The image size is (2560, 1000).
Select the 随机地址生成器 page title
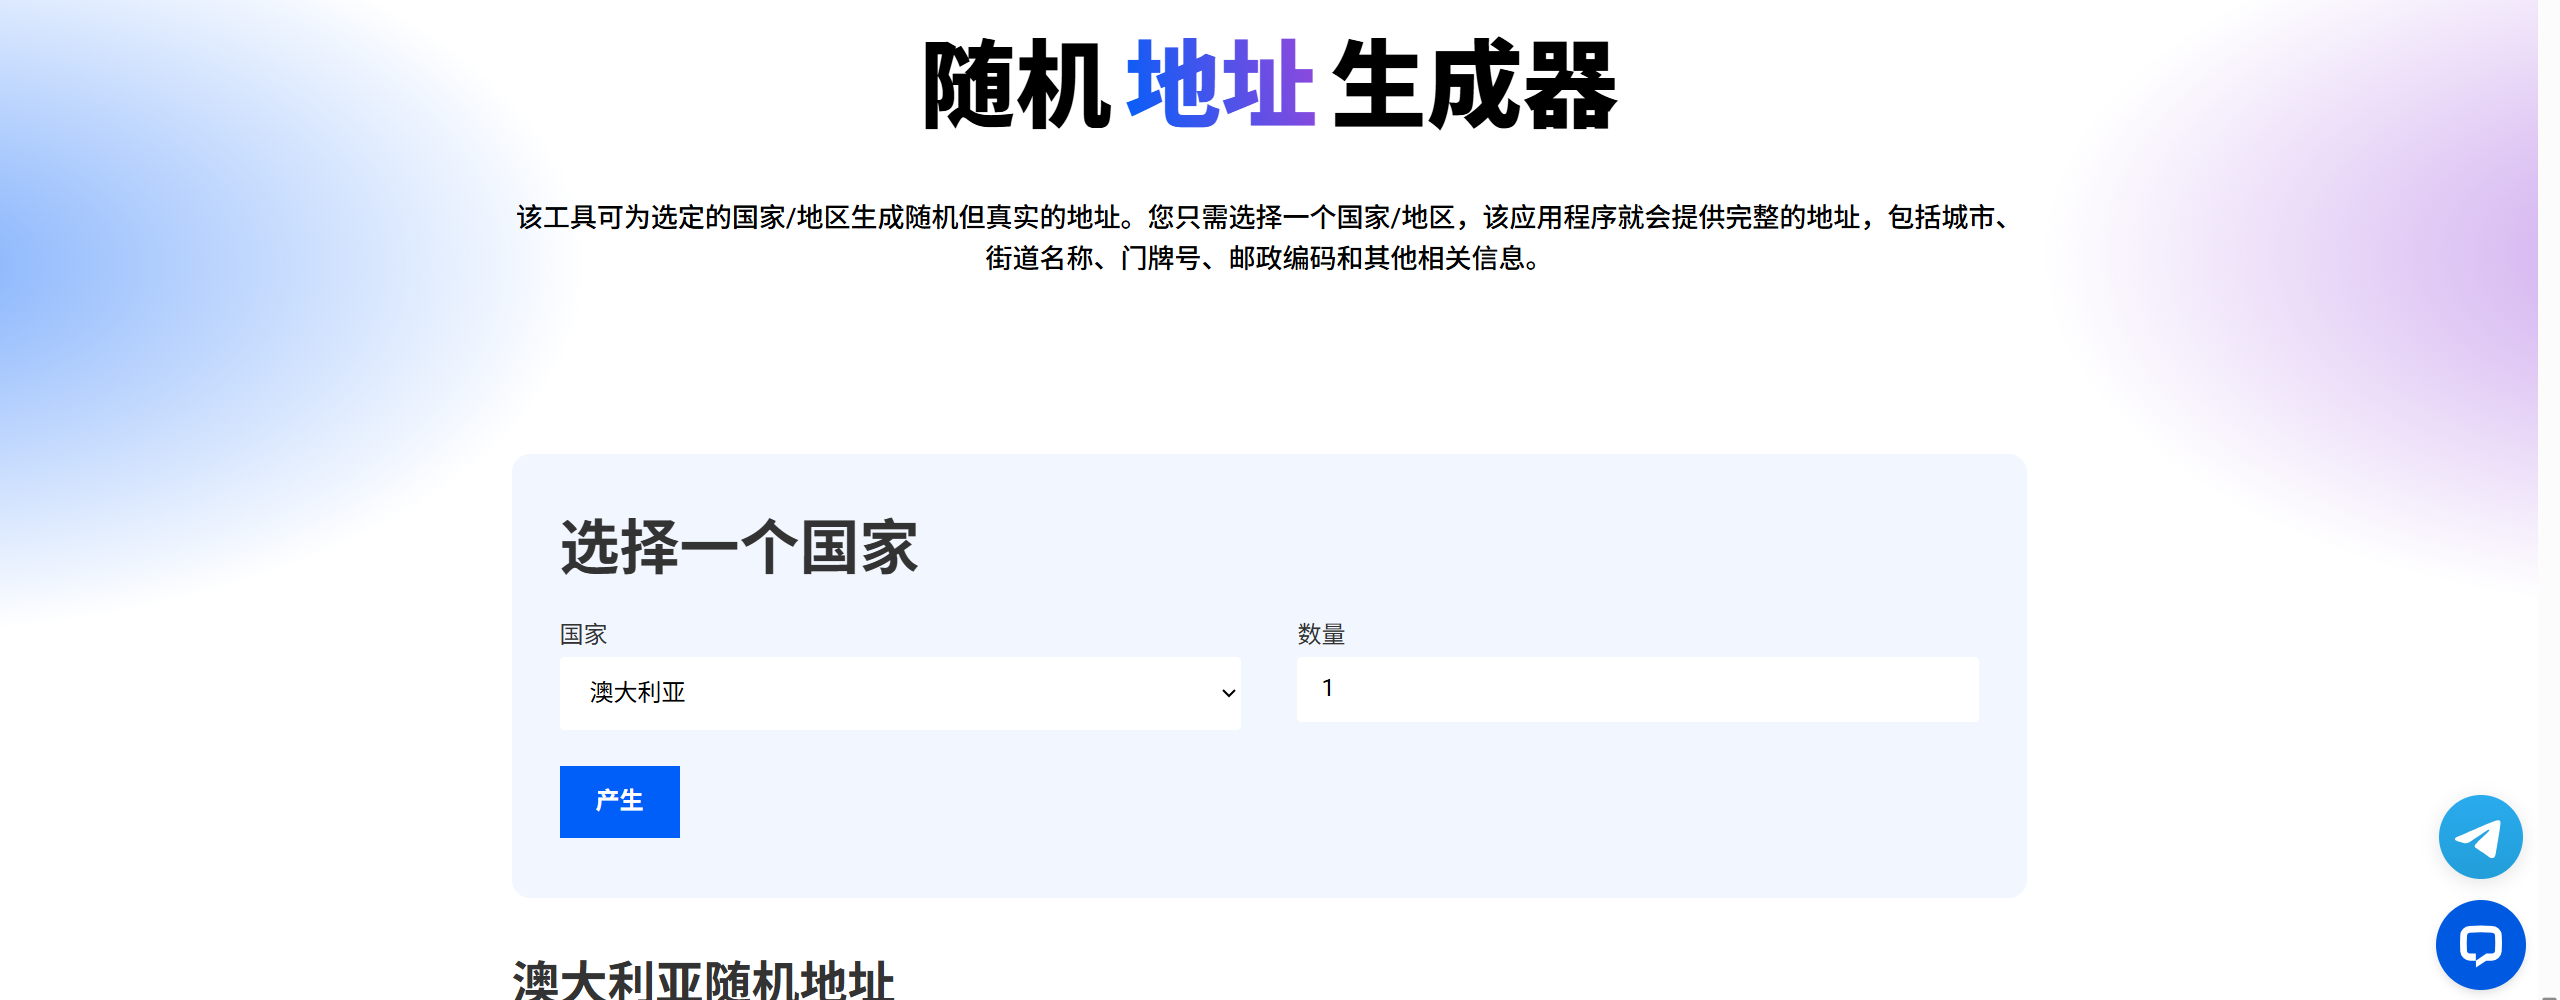pos(1269,85)
